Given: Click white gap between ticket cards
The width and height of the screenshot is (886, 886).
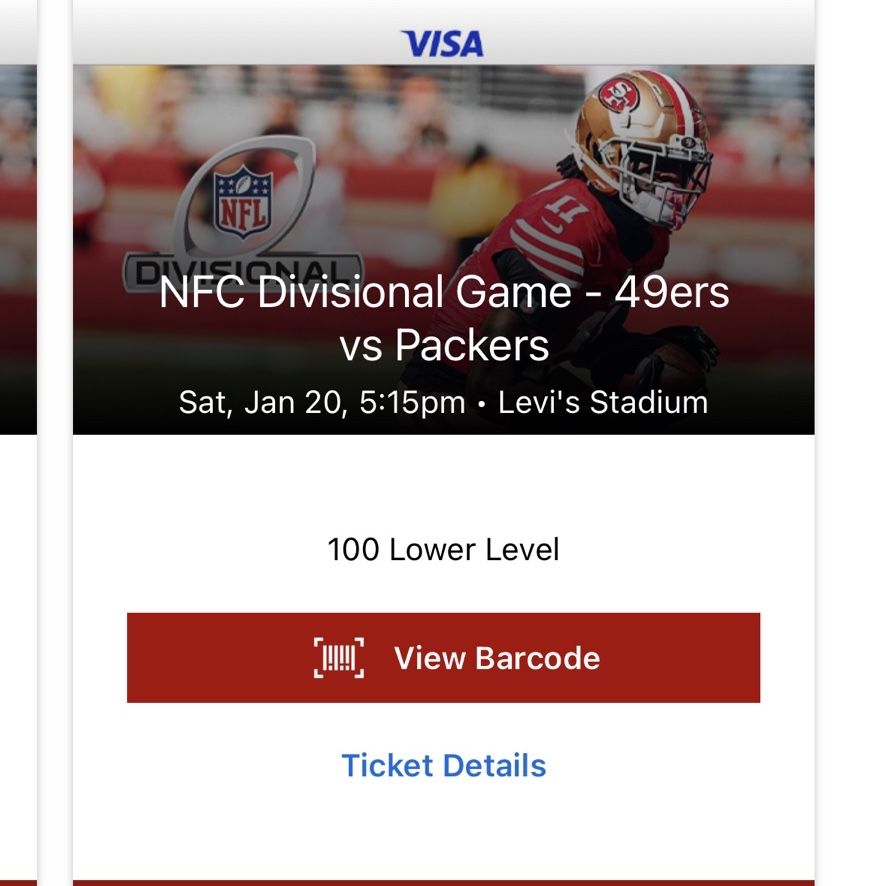Looking at the screenshot, I should pyautogui.click(x=55, y=443).
